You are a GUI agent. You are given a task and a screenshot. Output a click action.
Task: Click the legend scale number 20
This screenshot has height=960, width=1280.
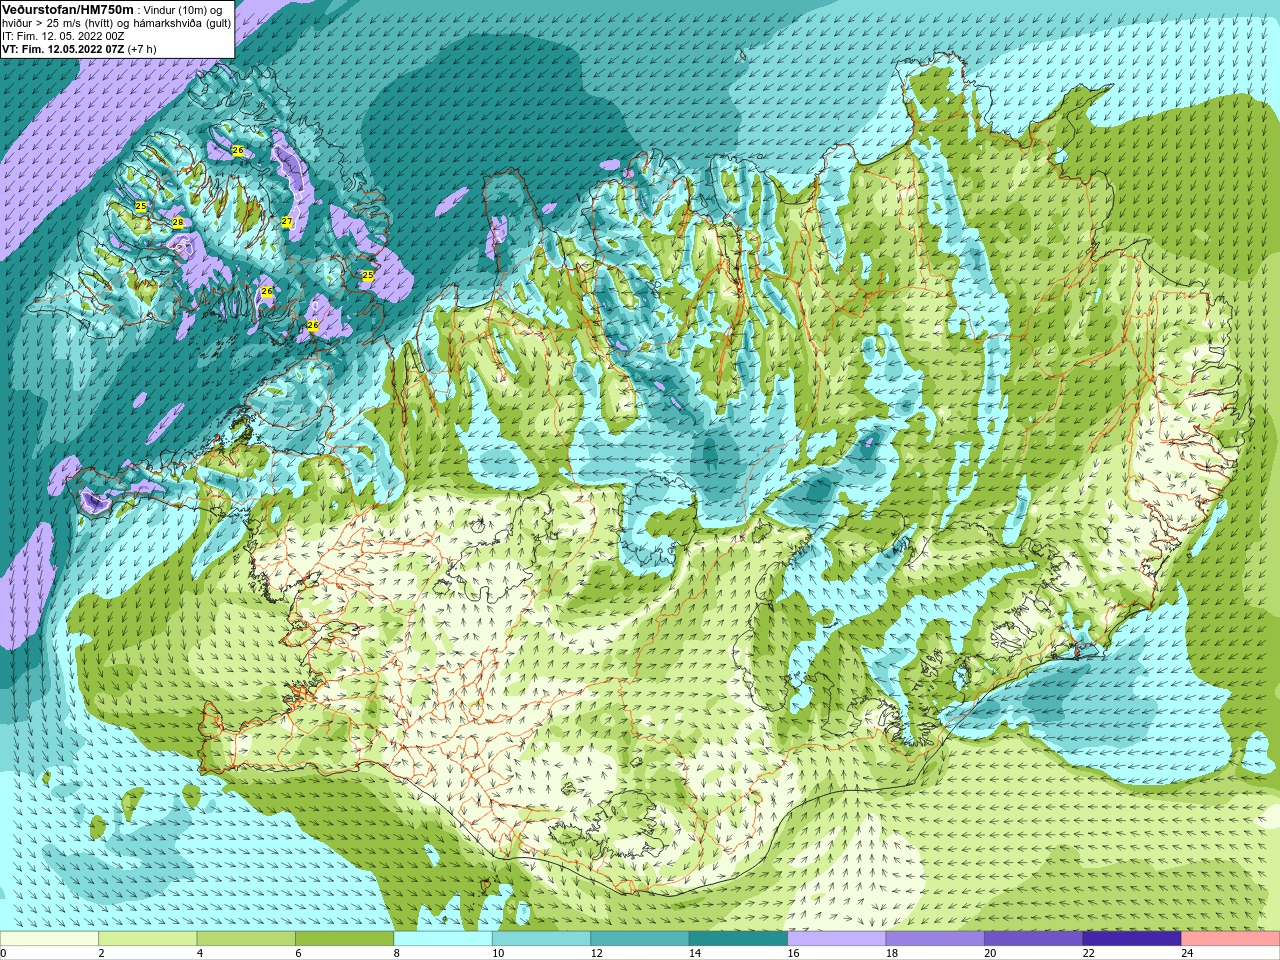click(x=991, y=953)
